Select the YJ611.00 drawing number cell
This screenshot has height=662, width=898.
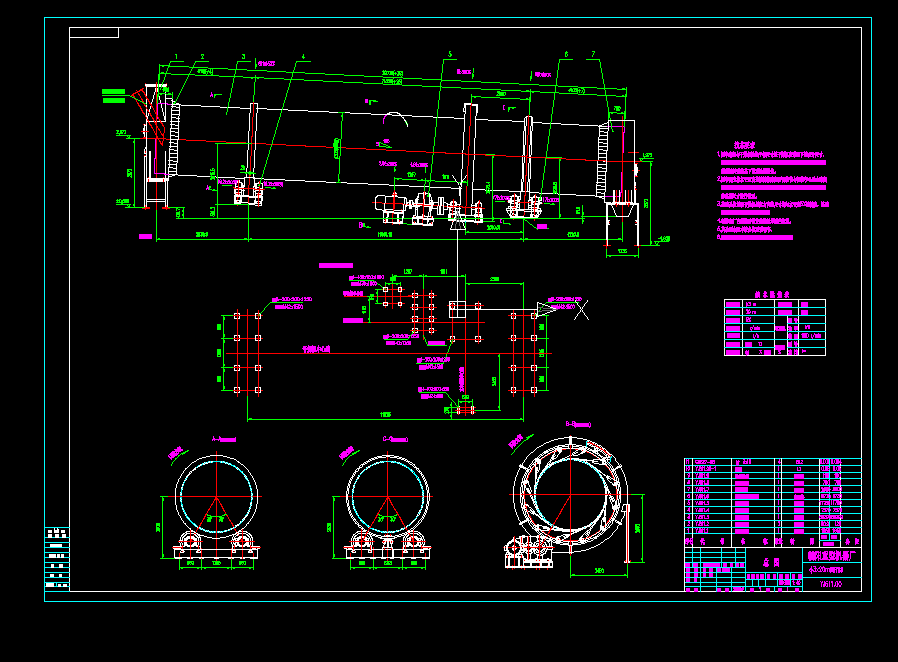831,585
